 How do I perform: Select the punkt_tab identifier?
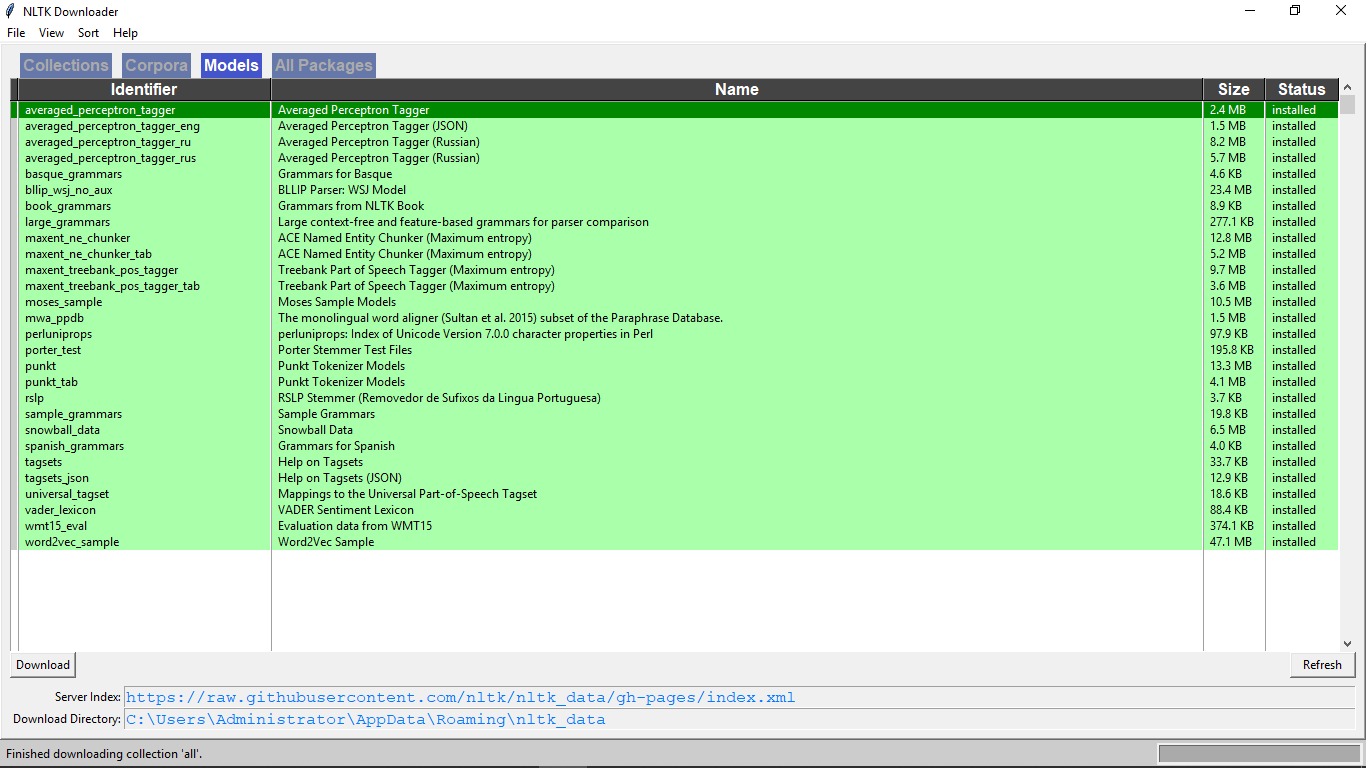pyautogui.click(x=51, y=382)
